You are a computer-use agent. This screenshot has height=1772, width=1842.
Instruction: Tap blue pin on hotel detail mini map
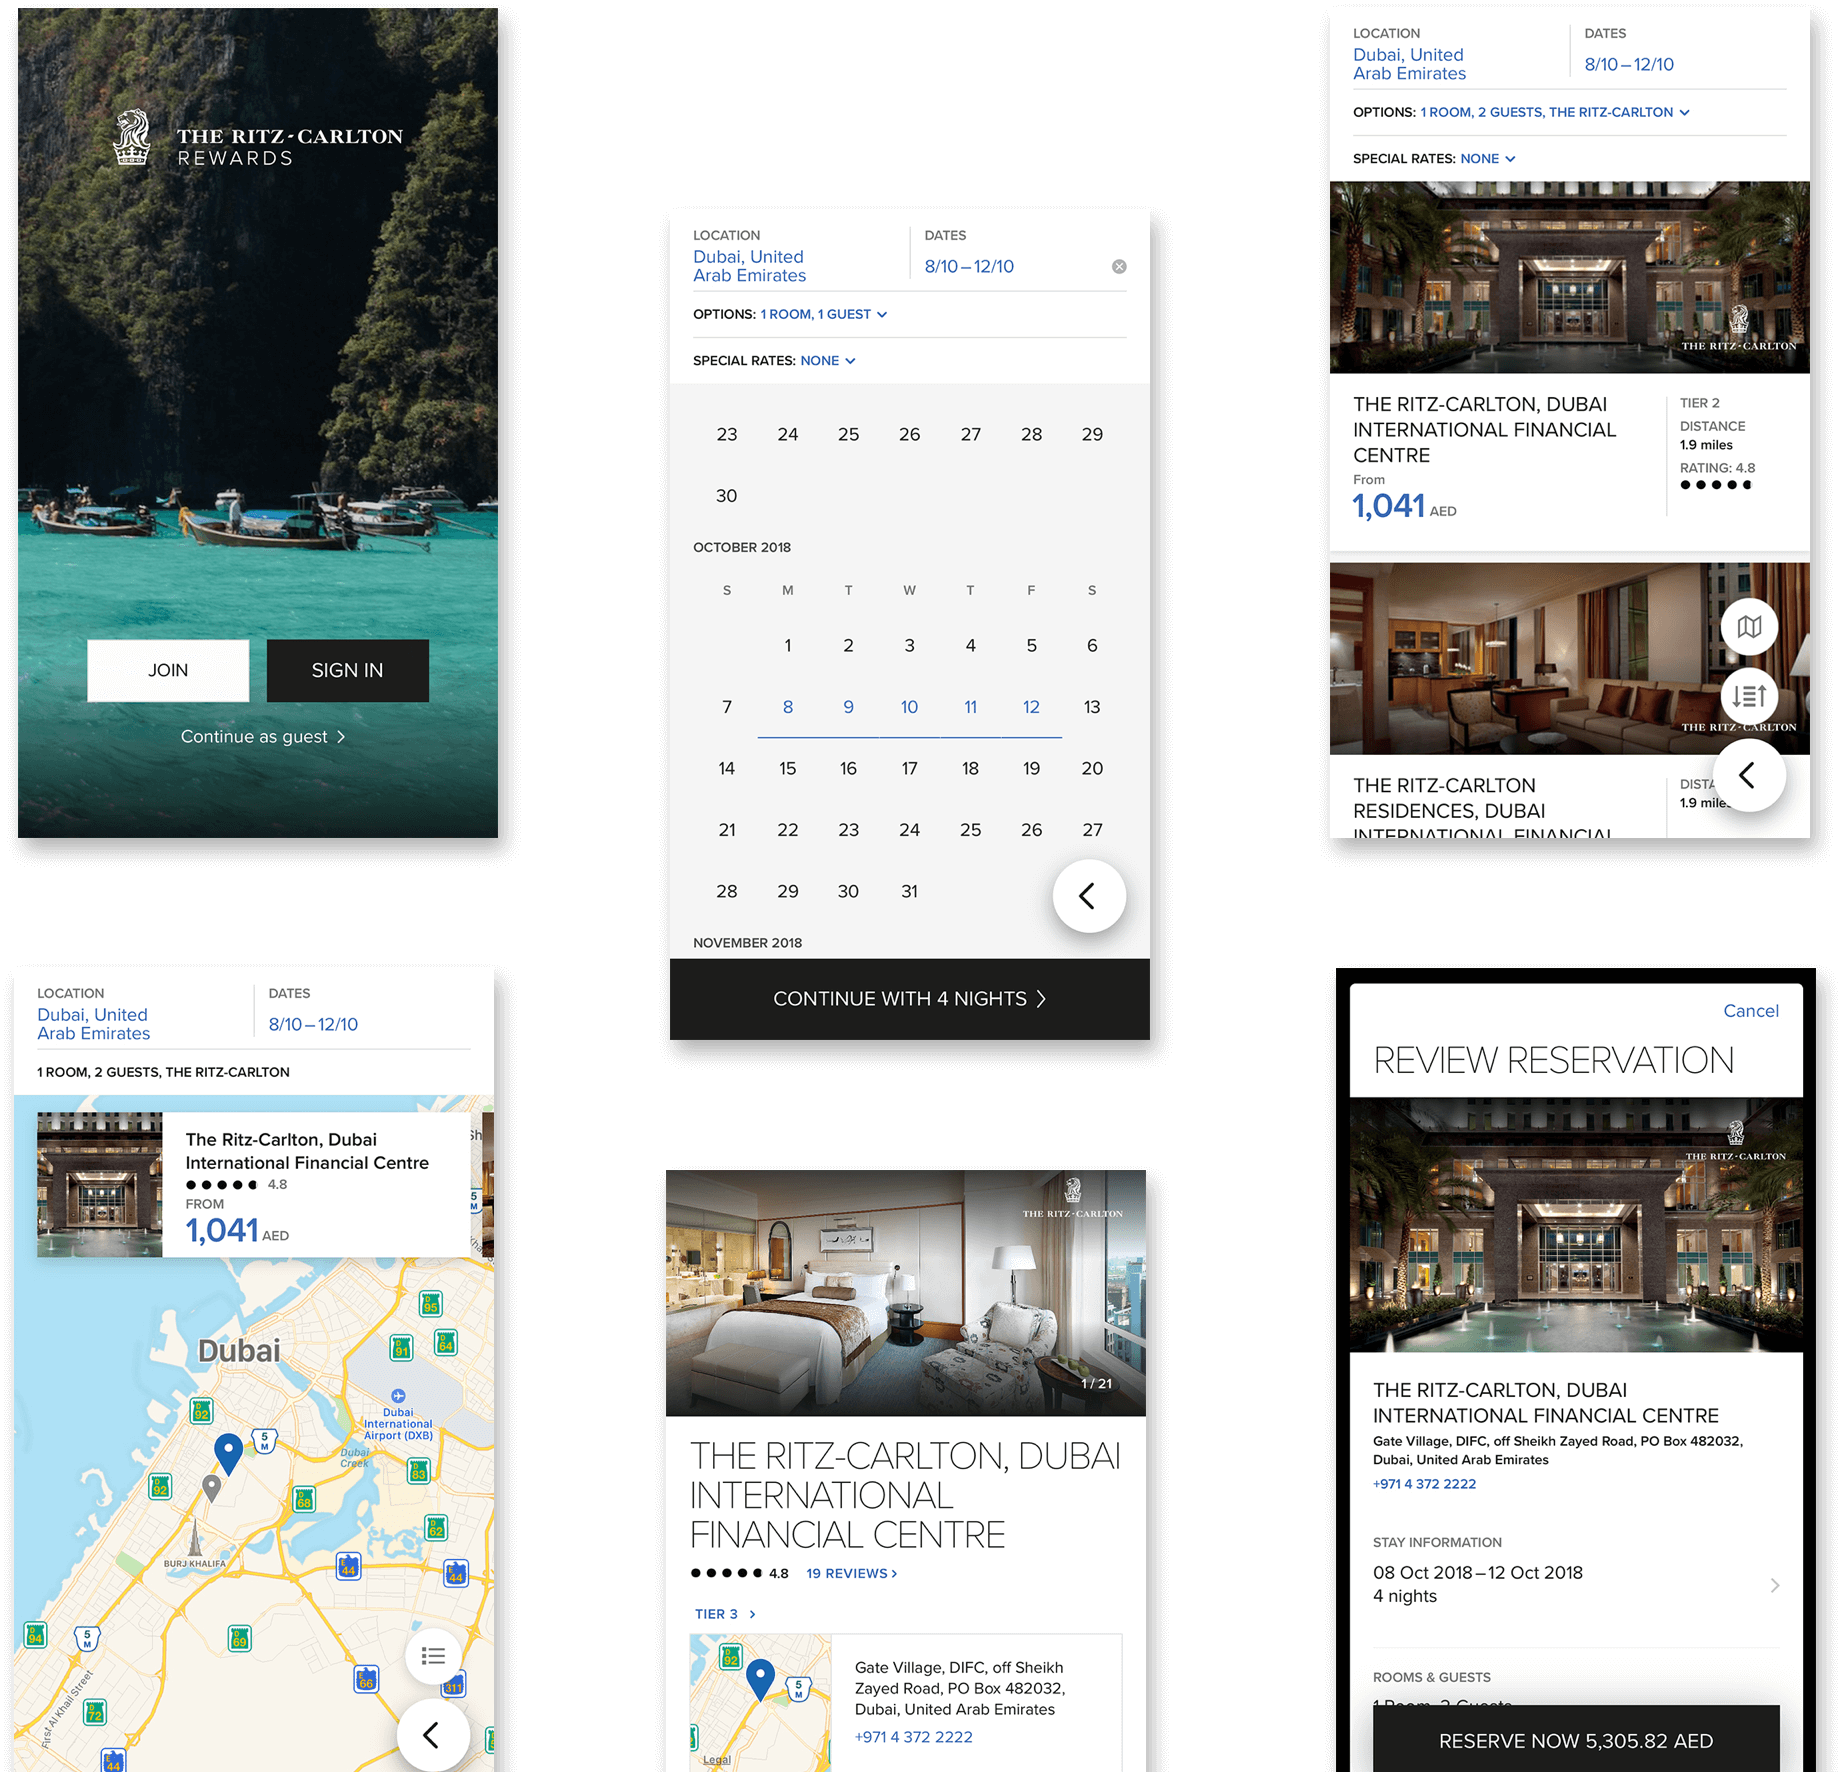click(x=761, y=1680)
